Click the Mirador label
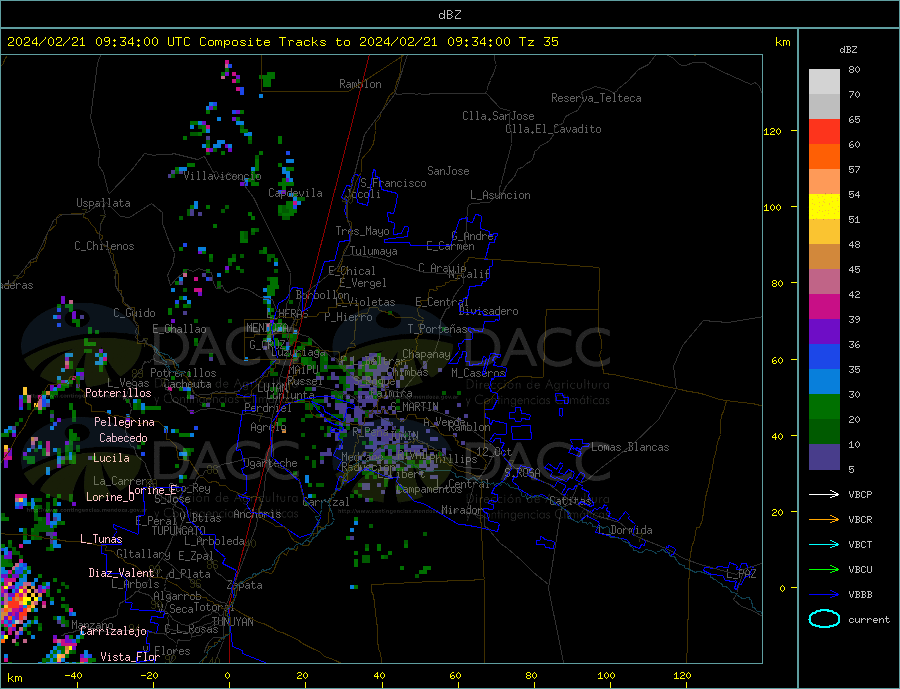The width and height of the screenshot is (900, 689). pos(462,510)
